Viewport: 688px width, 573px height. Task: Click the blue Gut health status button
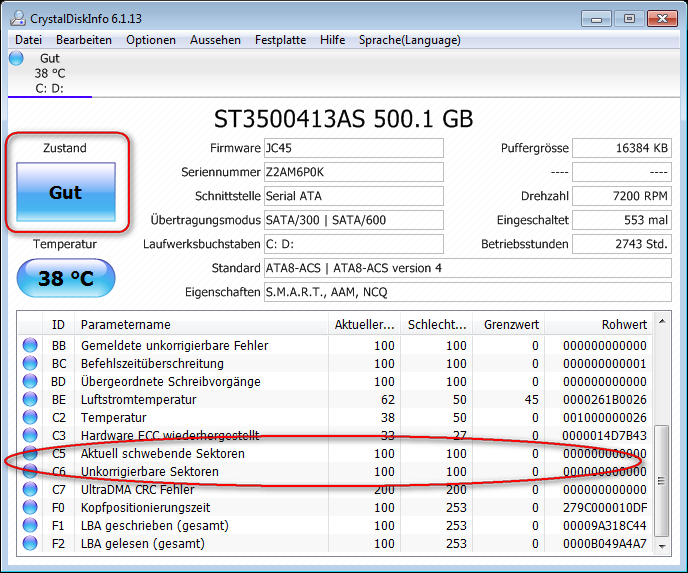(x=66, y=193)
